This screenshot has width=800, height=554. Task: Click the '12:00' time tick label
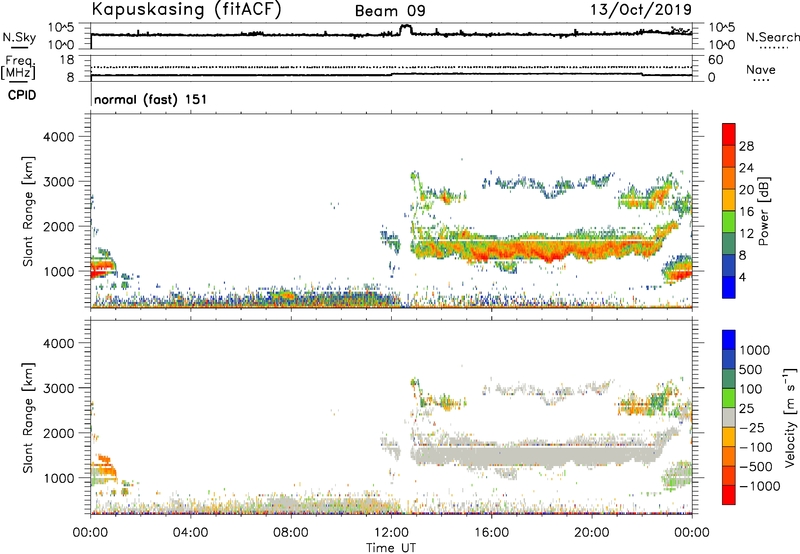[391, 533]
